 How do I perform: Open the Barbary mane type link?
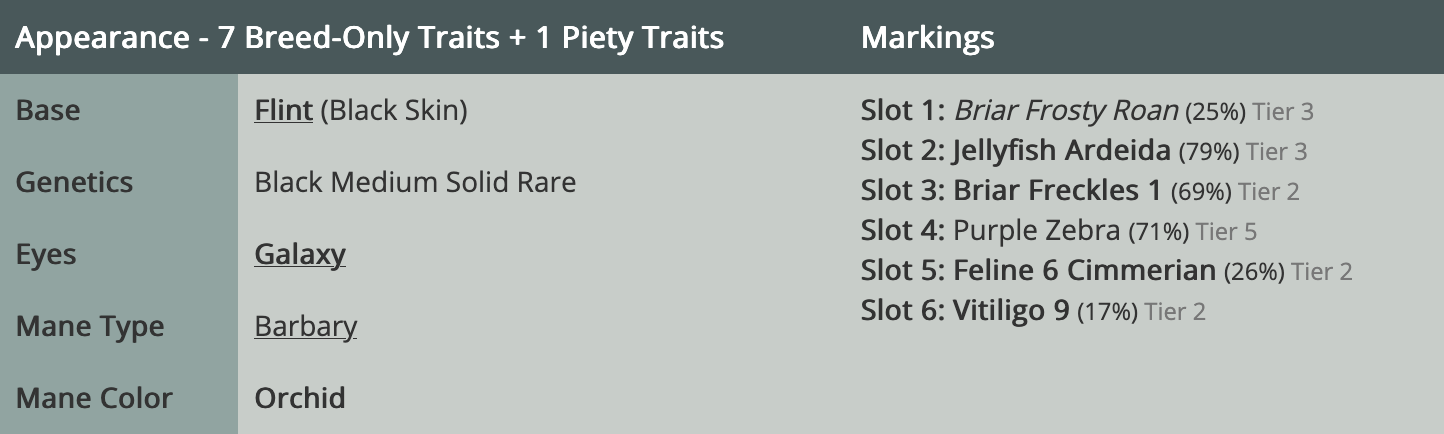pos(305,326)
